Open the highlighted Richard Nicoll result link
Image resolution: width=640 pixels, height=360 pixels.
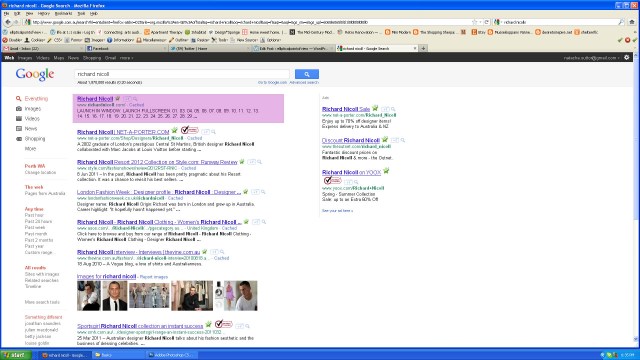[95, 99]
